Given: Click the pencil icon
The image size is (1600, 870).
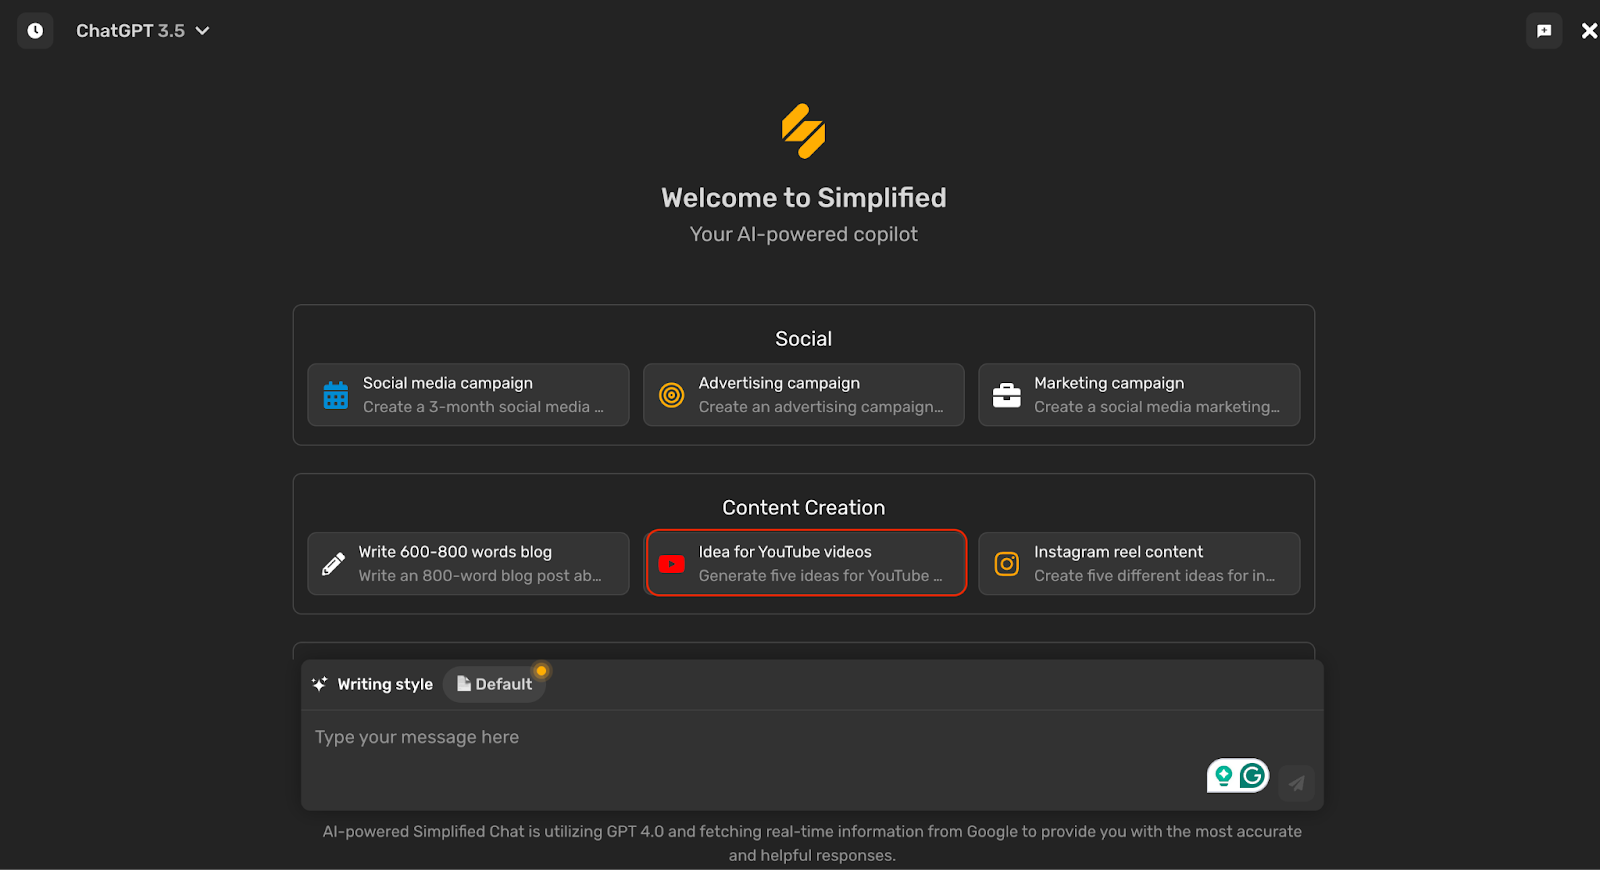Looking at the screenshot, I should point(333,565).
